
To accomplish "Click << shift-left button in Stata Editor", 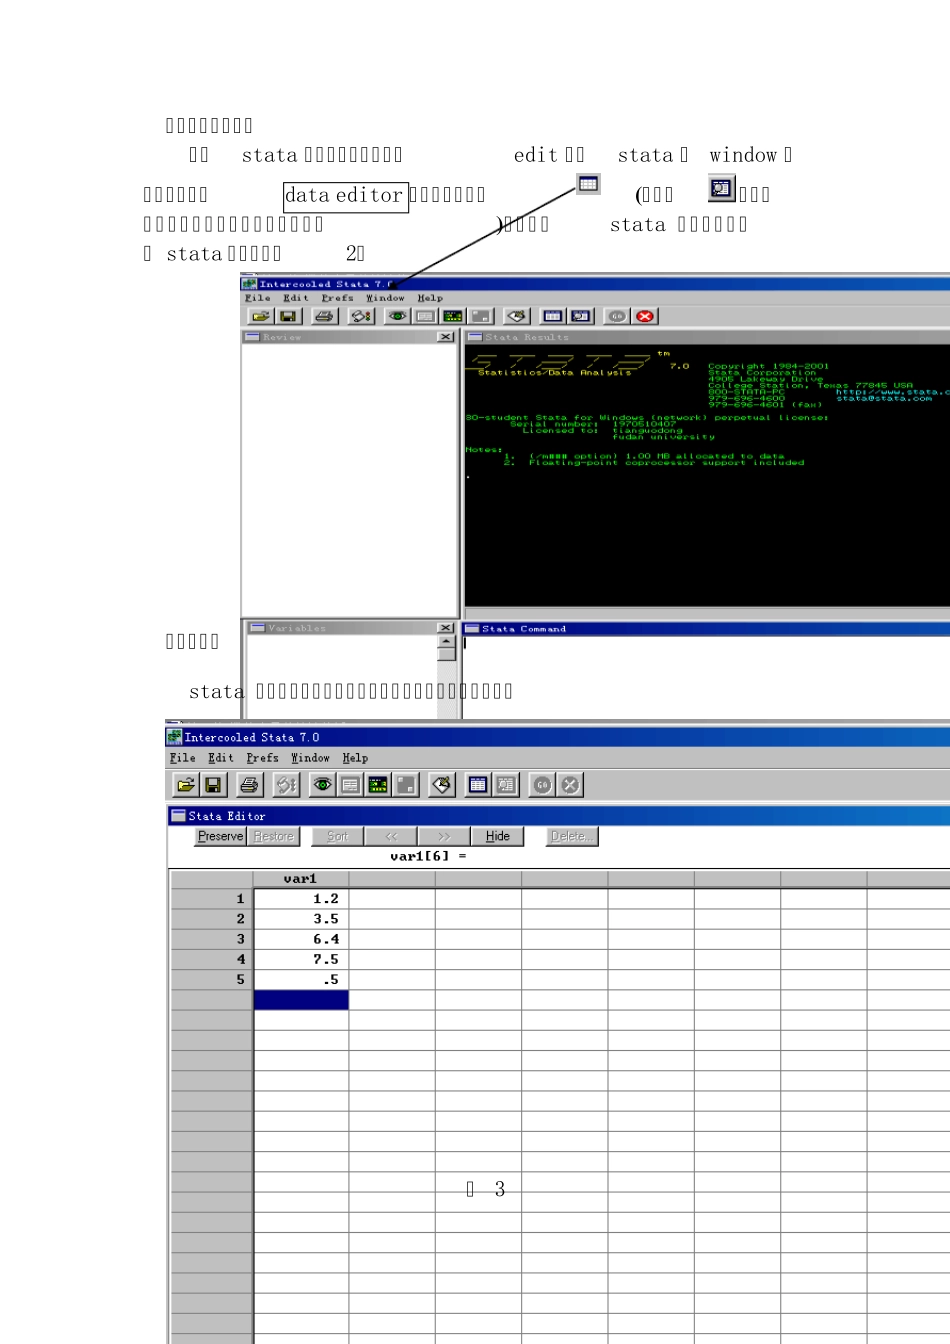I will (x=391, y=837).
